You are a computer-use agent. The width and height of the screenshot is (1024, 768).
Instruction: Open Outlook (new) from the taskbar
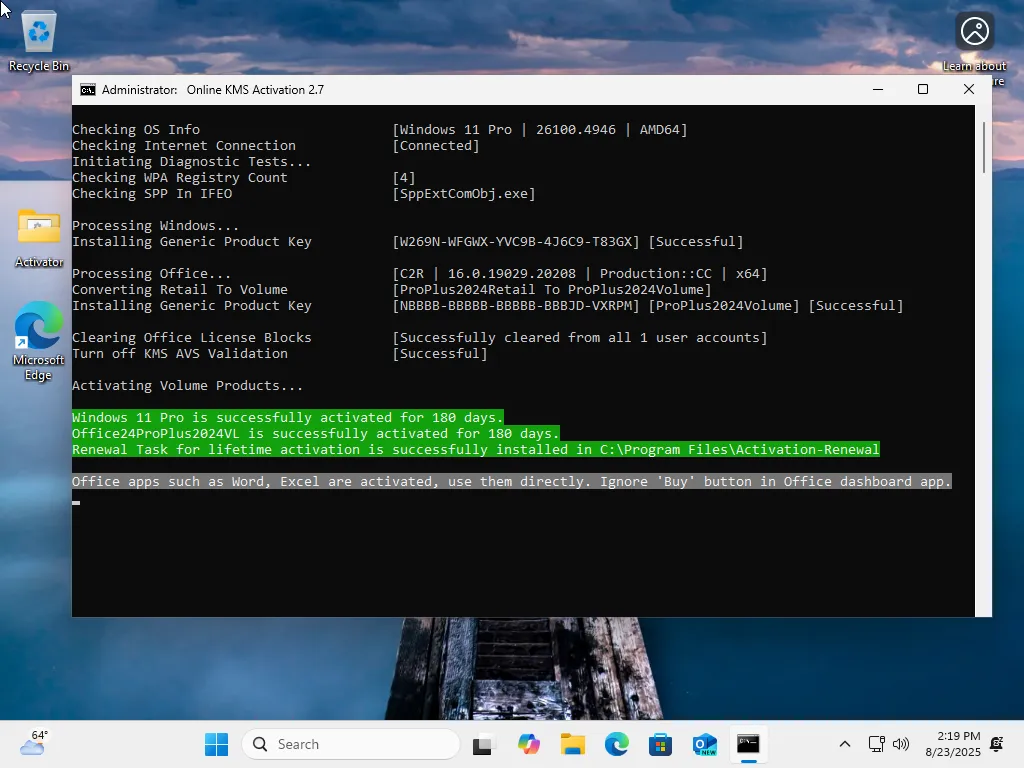point(705,744)
